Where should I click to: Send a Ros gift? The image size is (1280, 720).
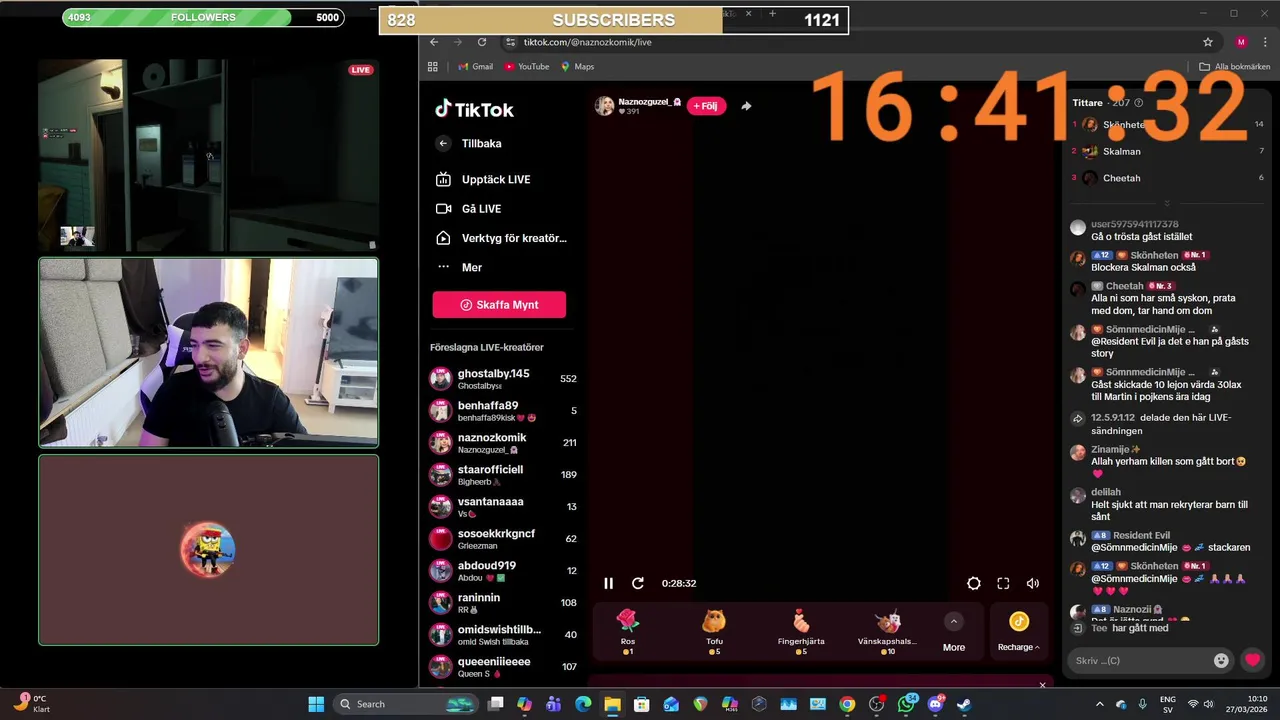point(628,631)
